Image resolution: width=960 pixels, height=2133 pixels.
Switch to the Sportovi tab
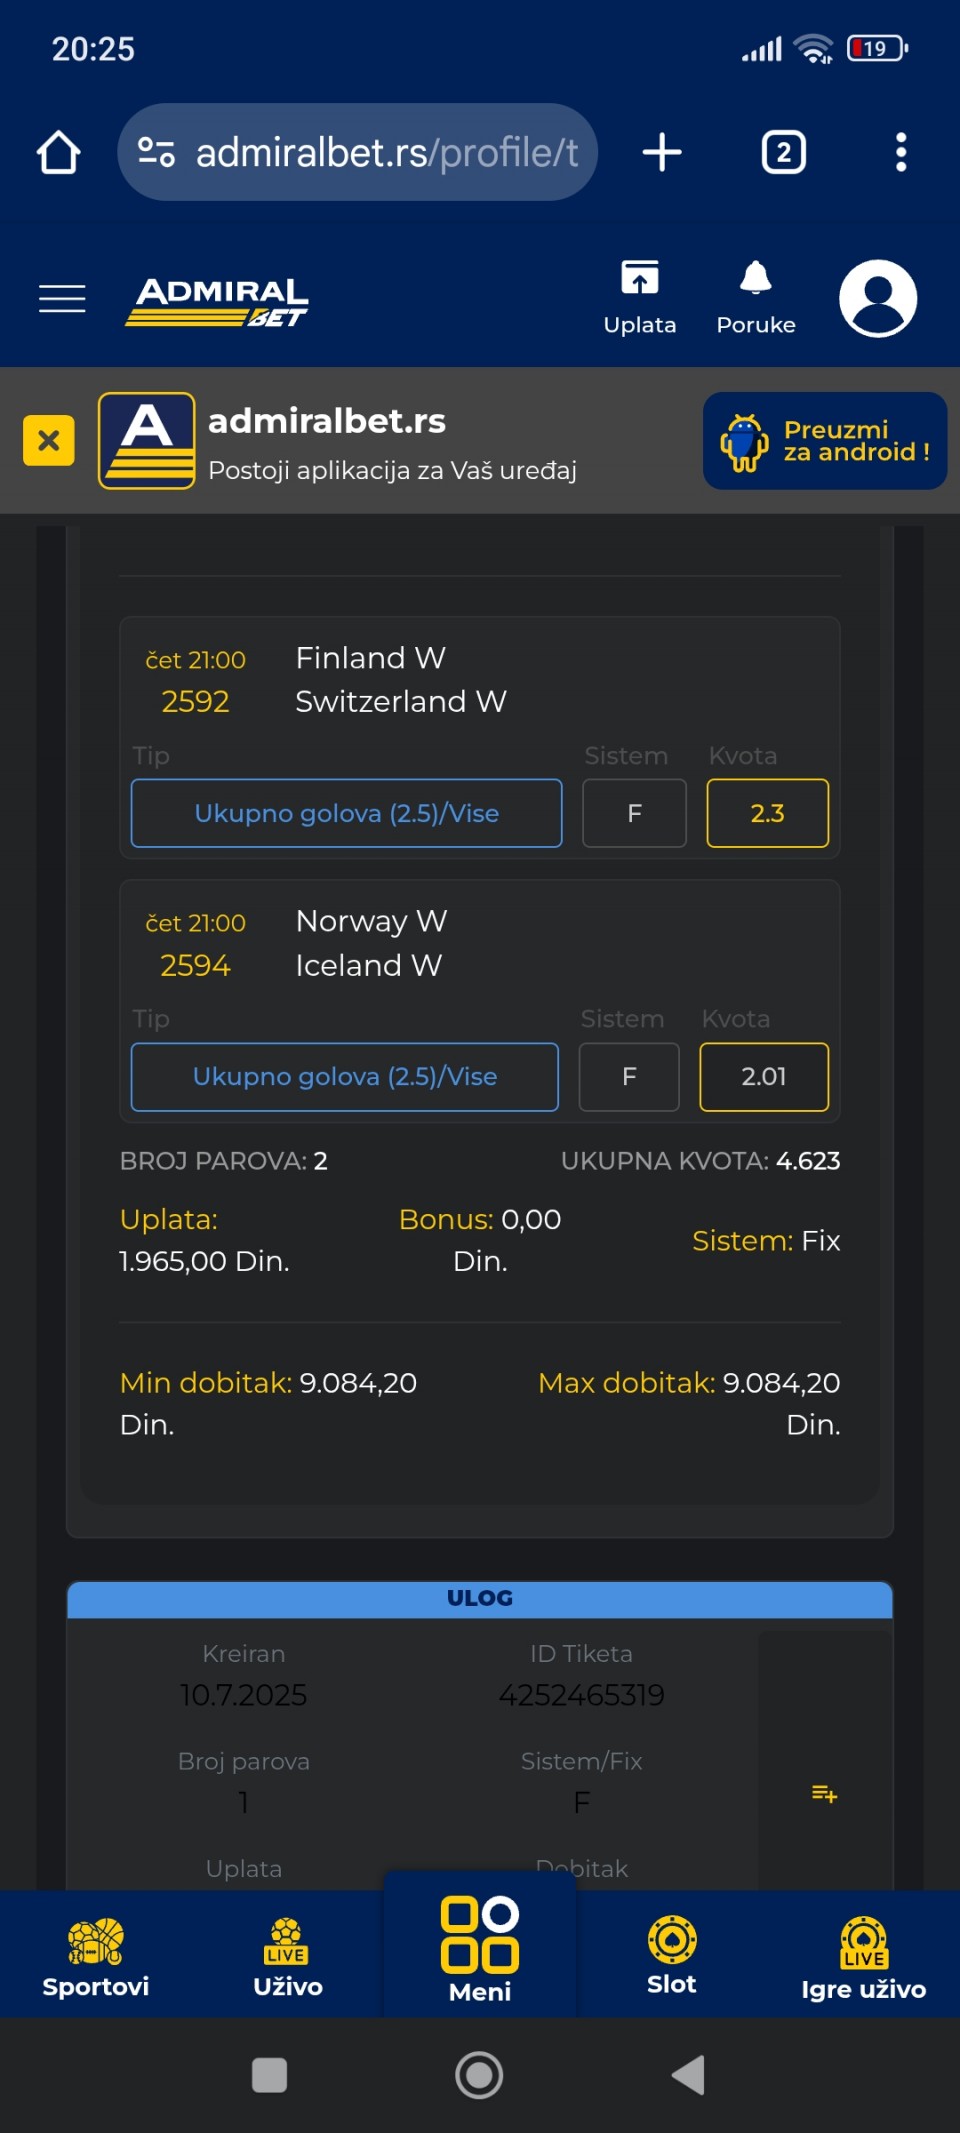96,1957
